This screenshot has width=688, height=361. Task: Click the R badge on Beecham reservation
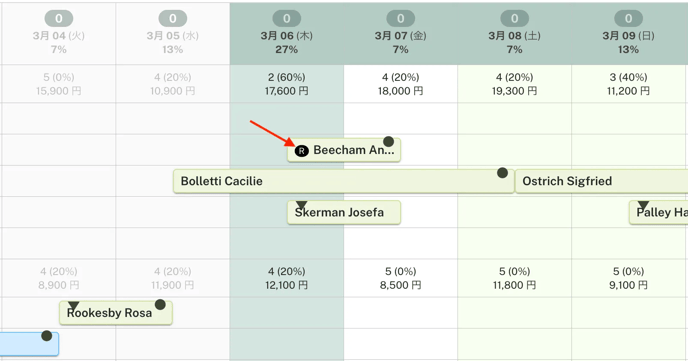tap(301, 151)
